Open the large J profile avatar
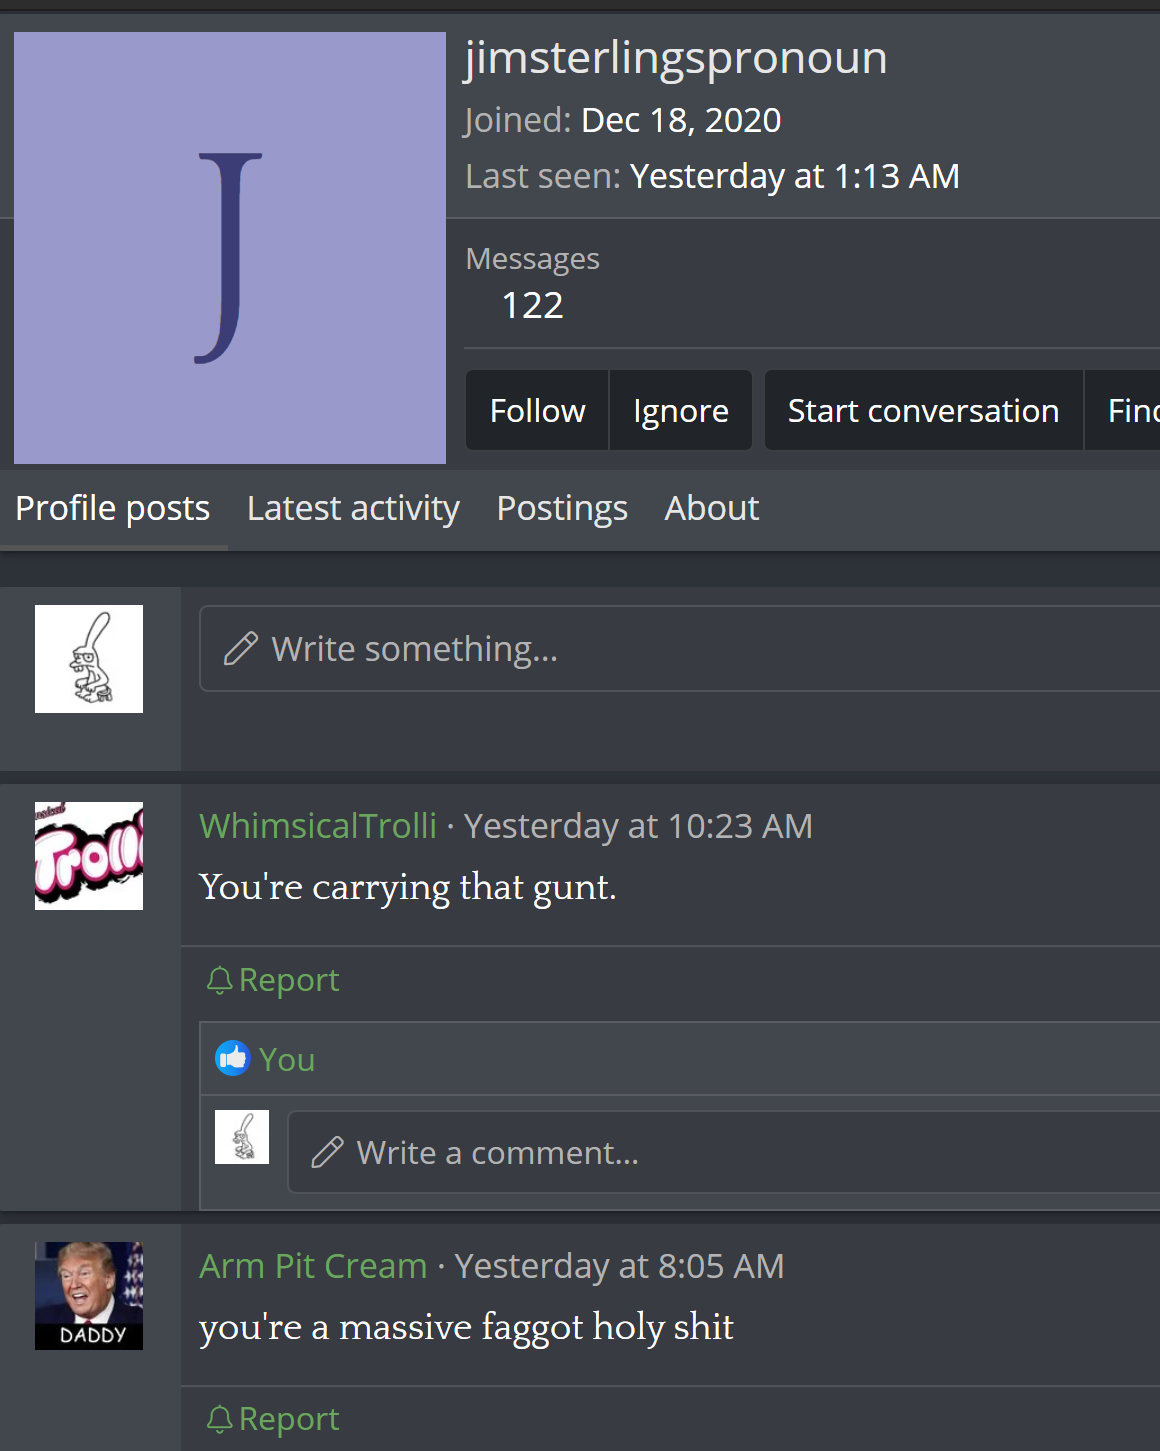Screen dimensions: 1160x1451 (x=230, y=248)
